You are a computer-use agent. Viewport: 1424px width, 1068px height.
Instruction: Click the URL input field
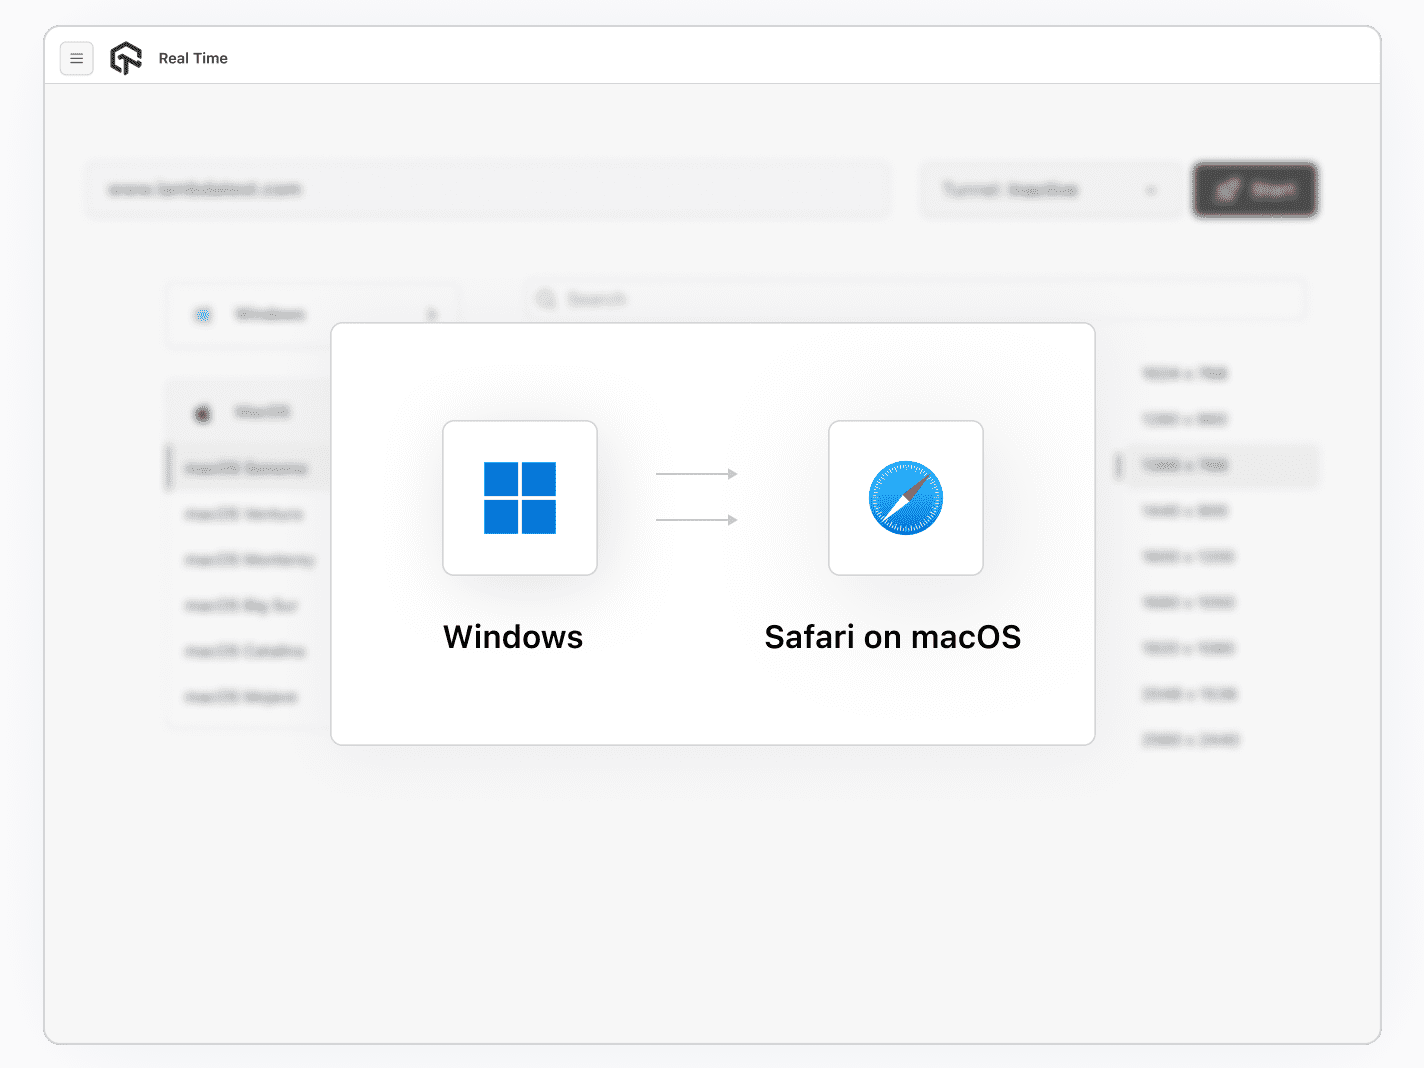point(487,190)
